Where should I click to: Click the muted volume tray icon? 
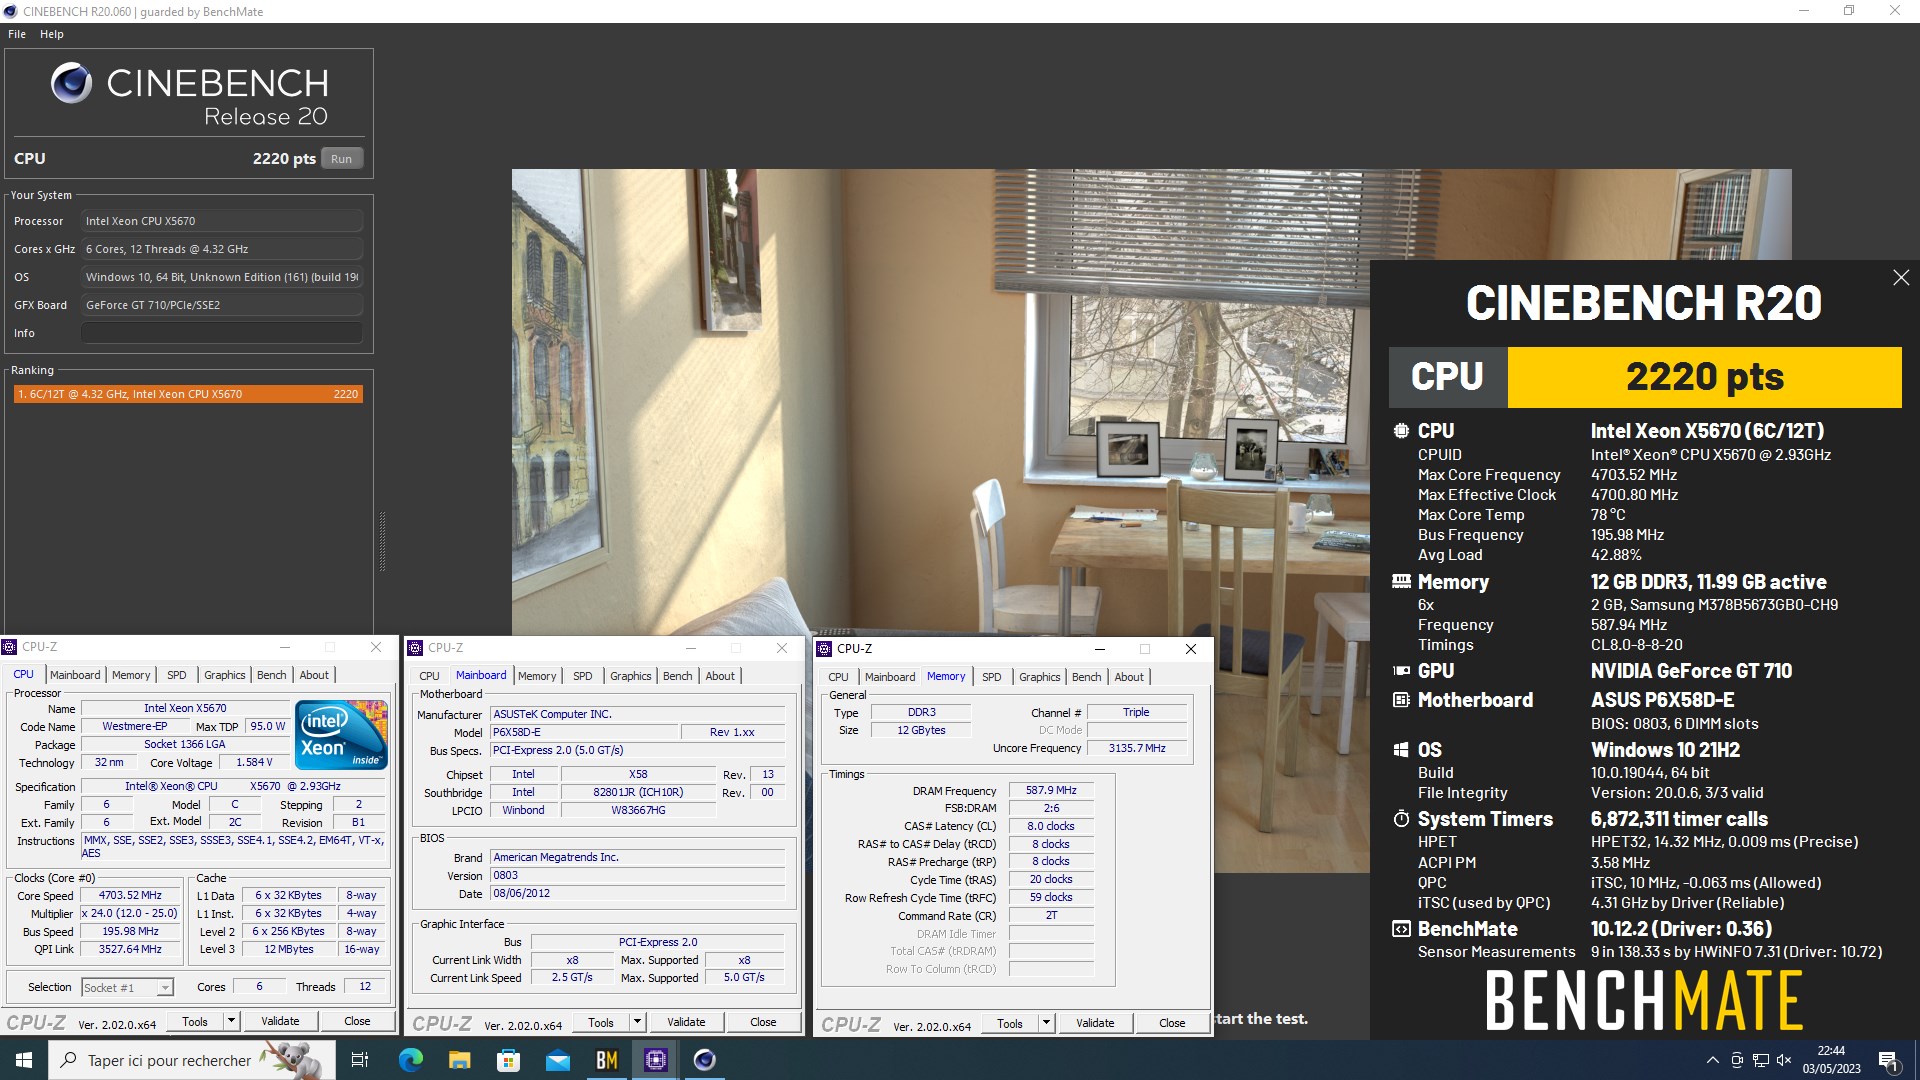click(1784, 1060)
